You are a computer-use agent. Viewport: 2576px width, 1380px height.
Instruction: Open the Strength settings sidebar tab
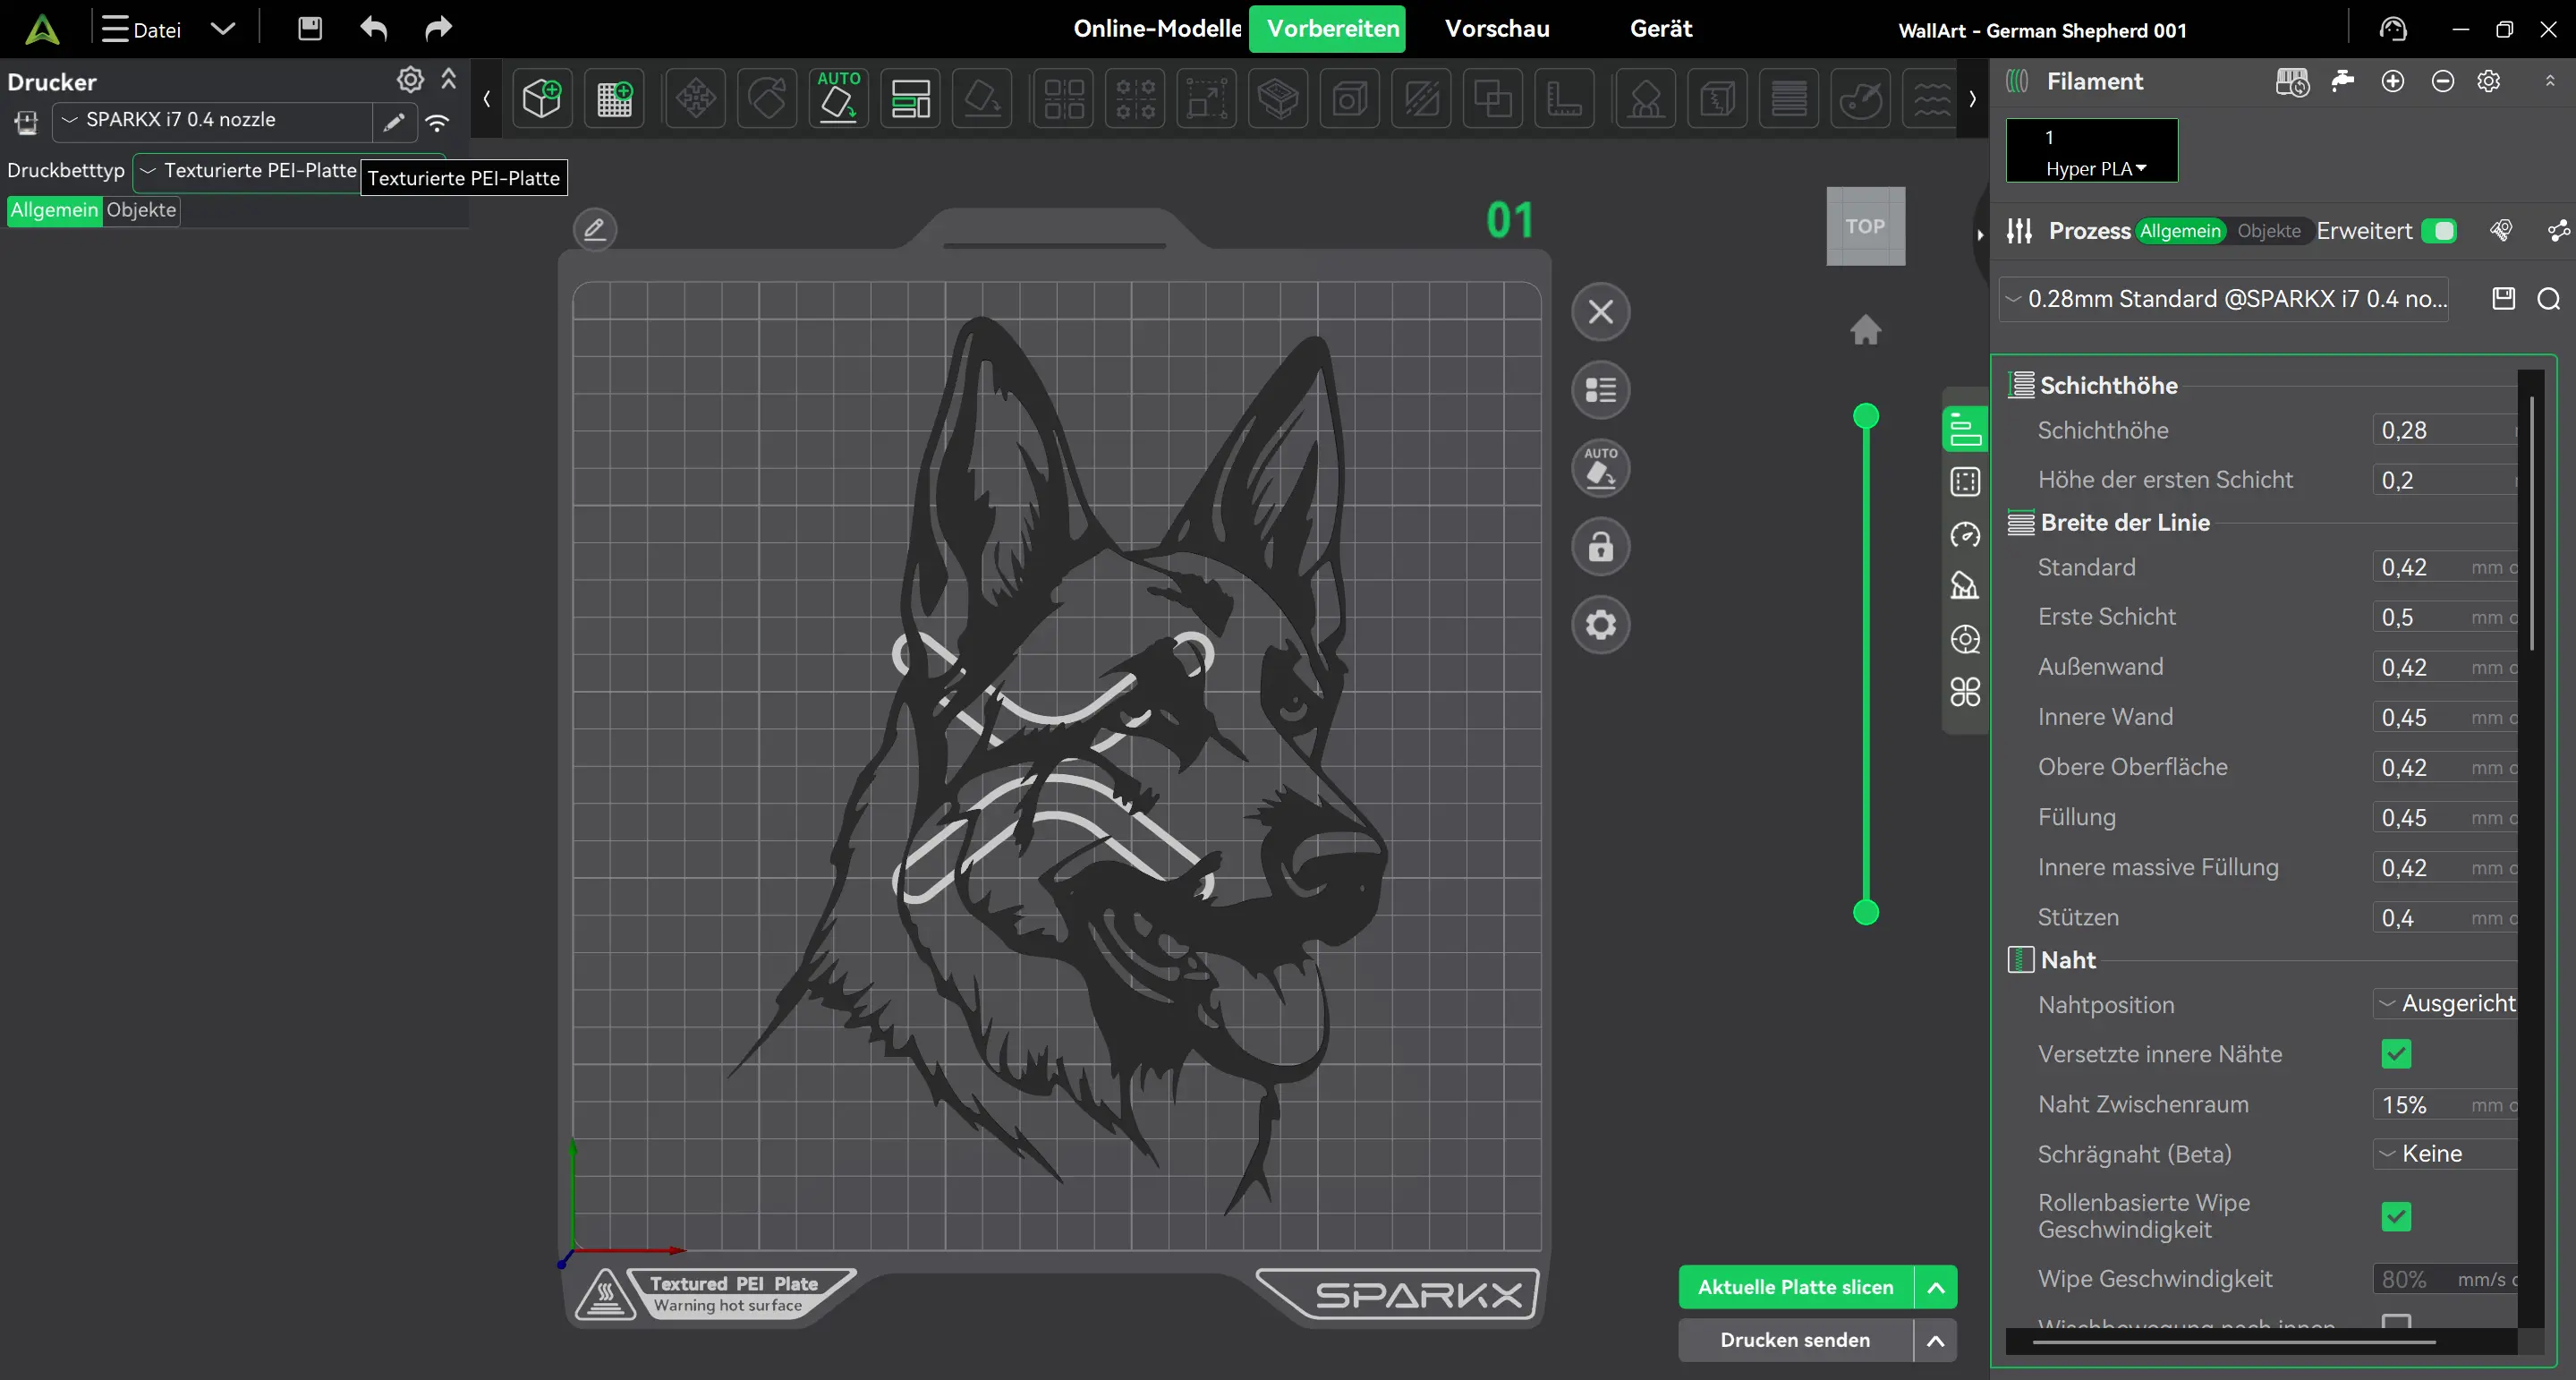[1965, 482]
